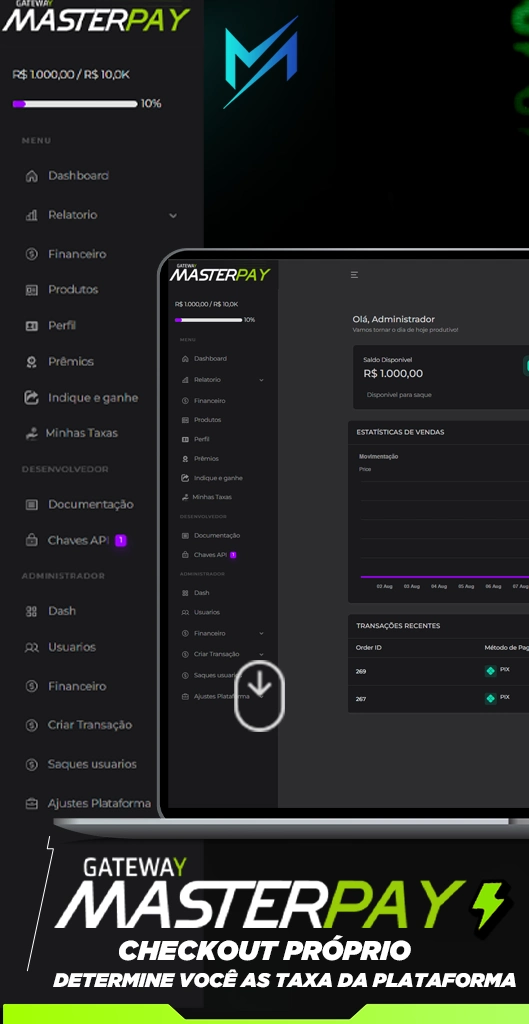Expand Relatorio chevron in the enlarged sidebar
Image resolution: width=529 pixels, height=1024 pixels.
(x=173, y=216)
